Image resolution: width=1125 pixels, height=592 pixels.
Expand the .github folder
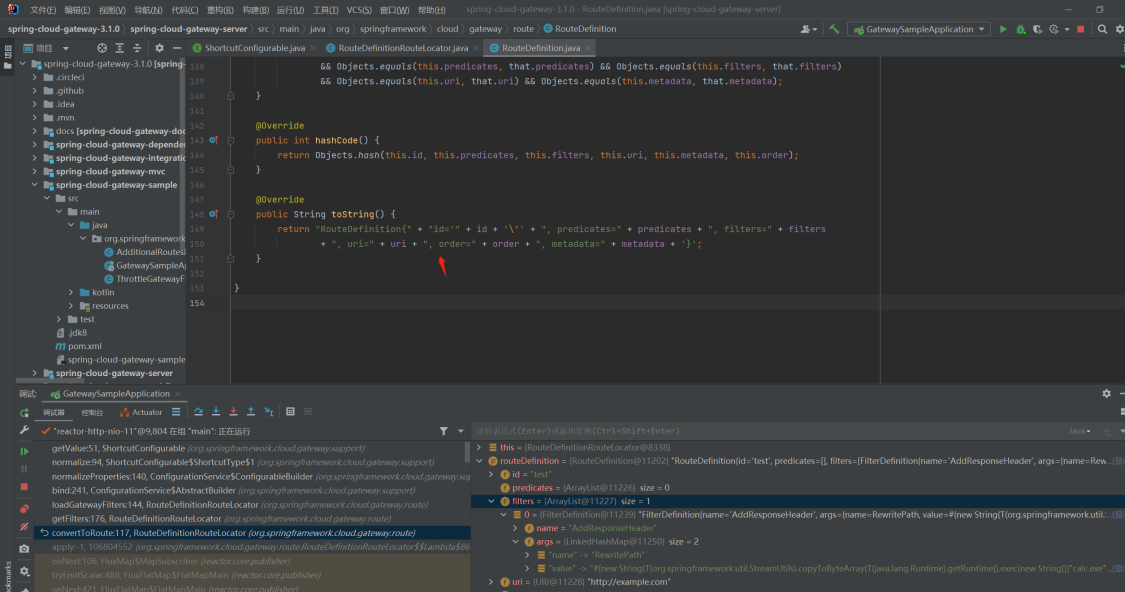(x=34, y=91)
